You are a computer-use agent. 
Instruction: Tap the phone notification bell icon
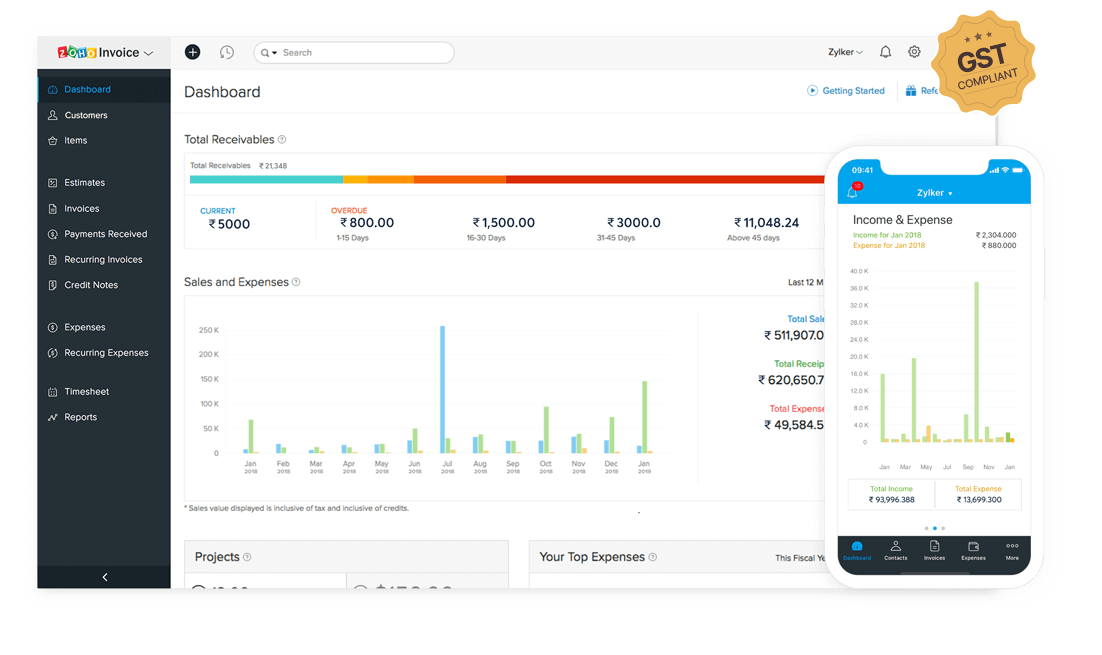(853, 191)
